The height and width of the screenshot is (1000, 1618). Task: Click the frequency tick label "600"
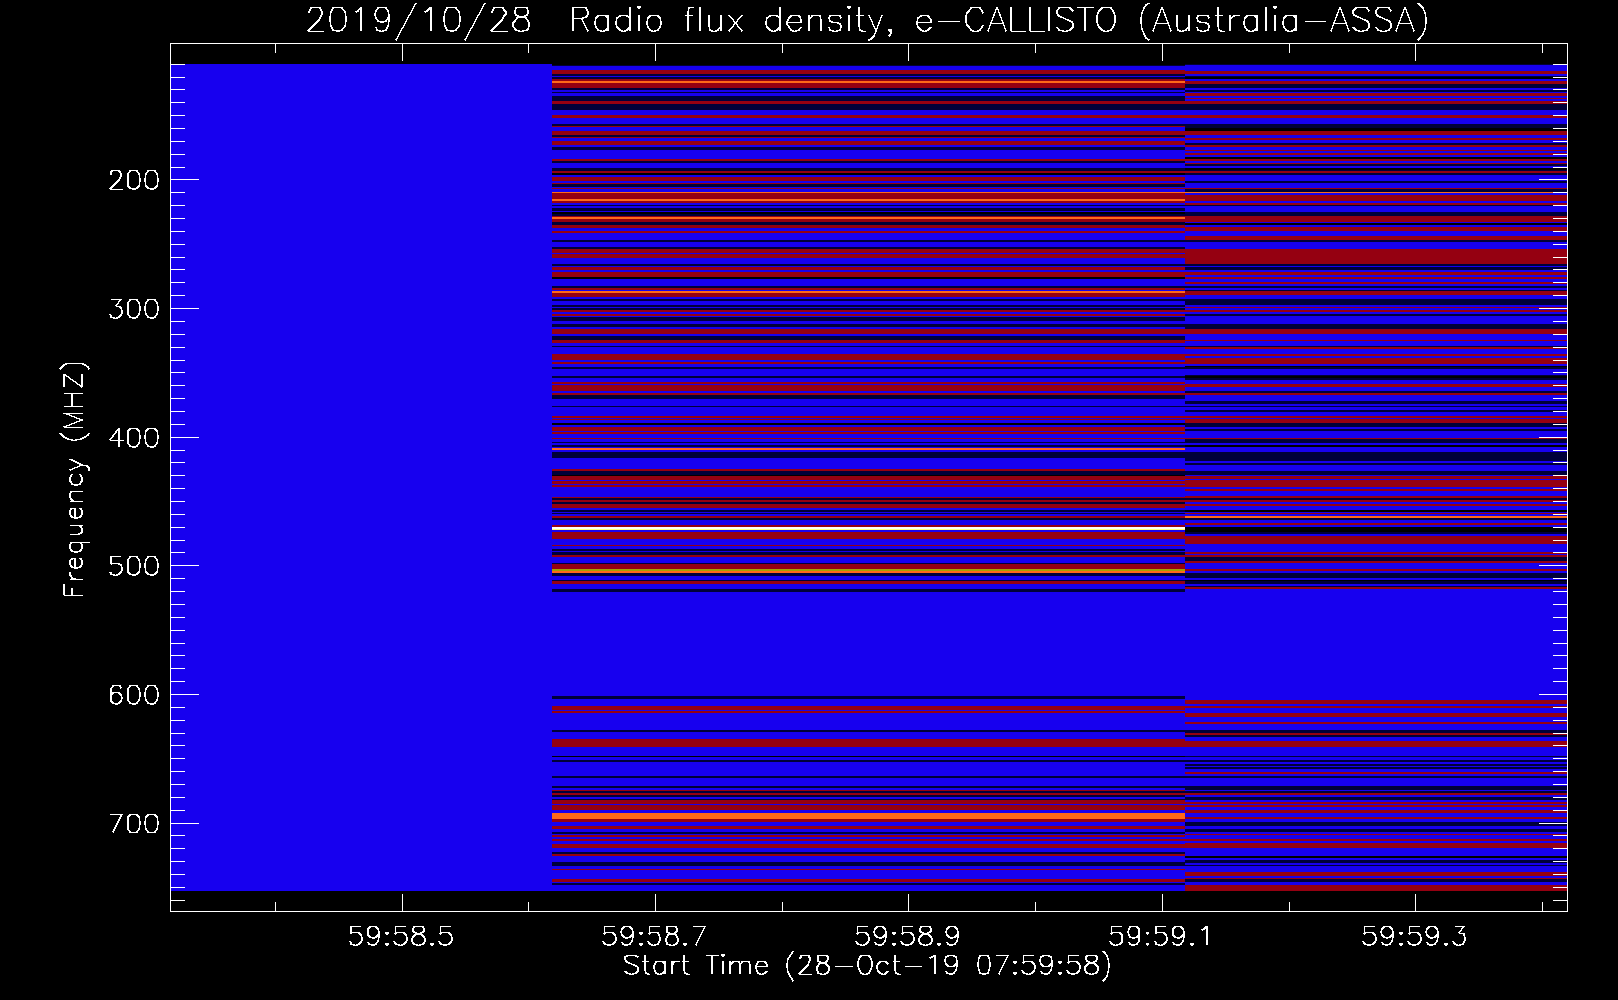pos(133,695)
